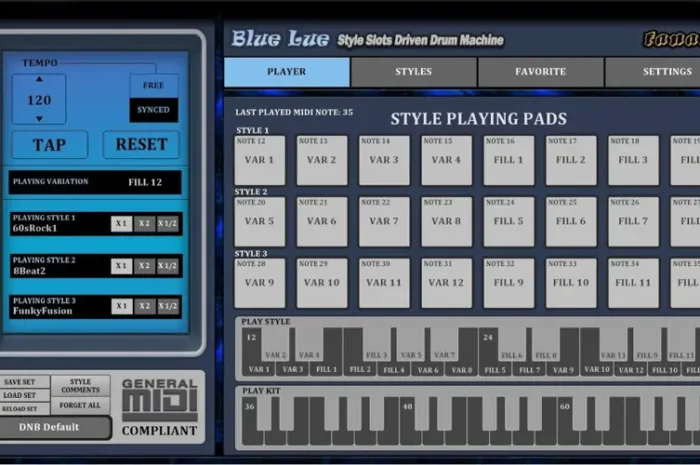This screenshot has width=700, height=465.
Task: Click the LOAD SET button
Action: click(x=25, y=395)
